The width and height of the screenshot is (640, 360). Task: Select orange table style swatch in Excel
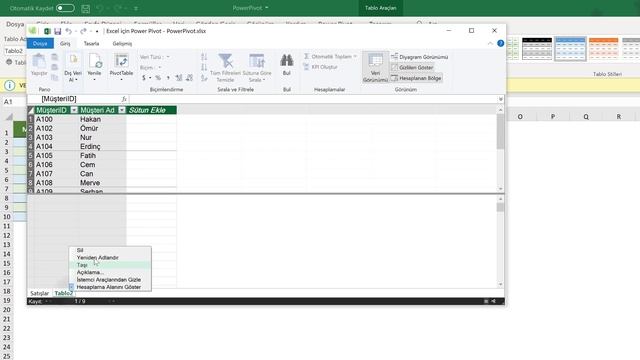click(604, 48)
